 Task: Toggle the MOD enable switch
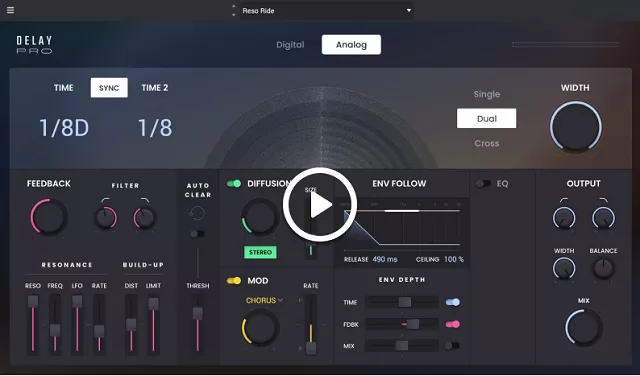click(234, 281)
